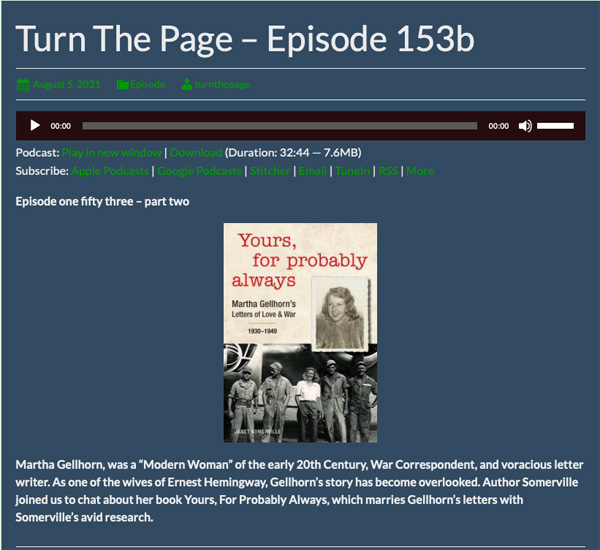Download the podcast episode

[x=196, y=153]
